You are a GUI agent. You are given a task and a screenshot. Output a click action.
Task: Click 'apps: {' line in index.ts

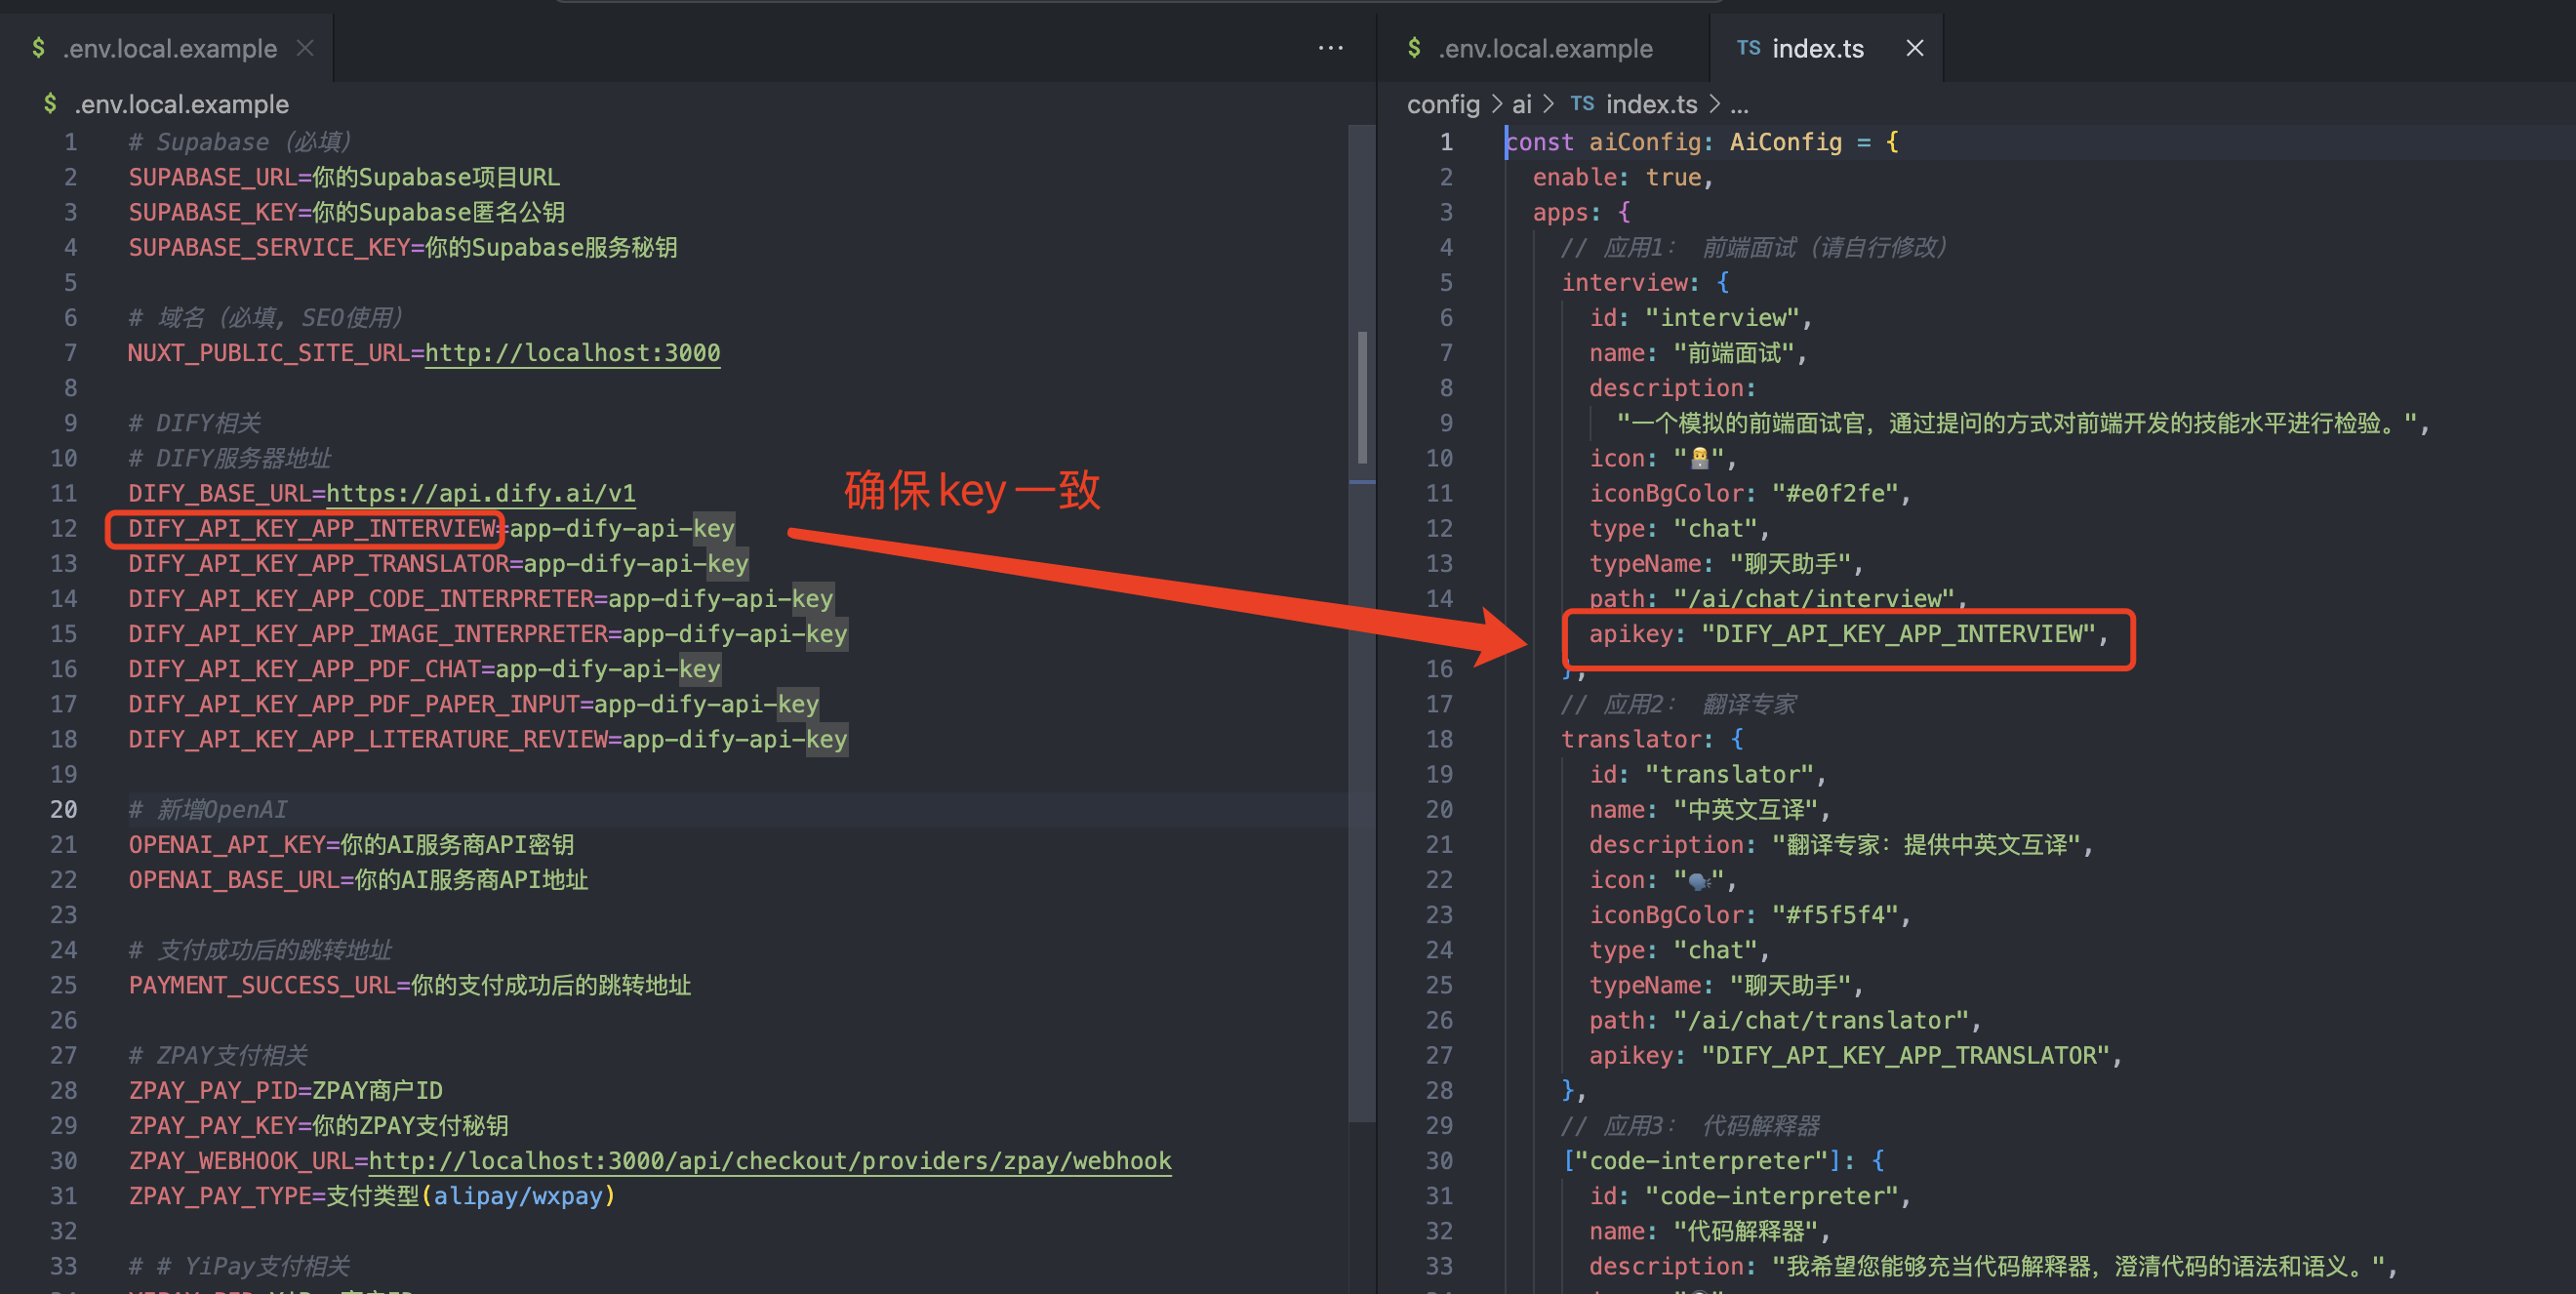pyautogui.click(x=1581, y=212)
